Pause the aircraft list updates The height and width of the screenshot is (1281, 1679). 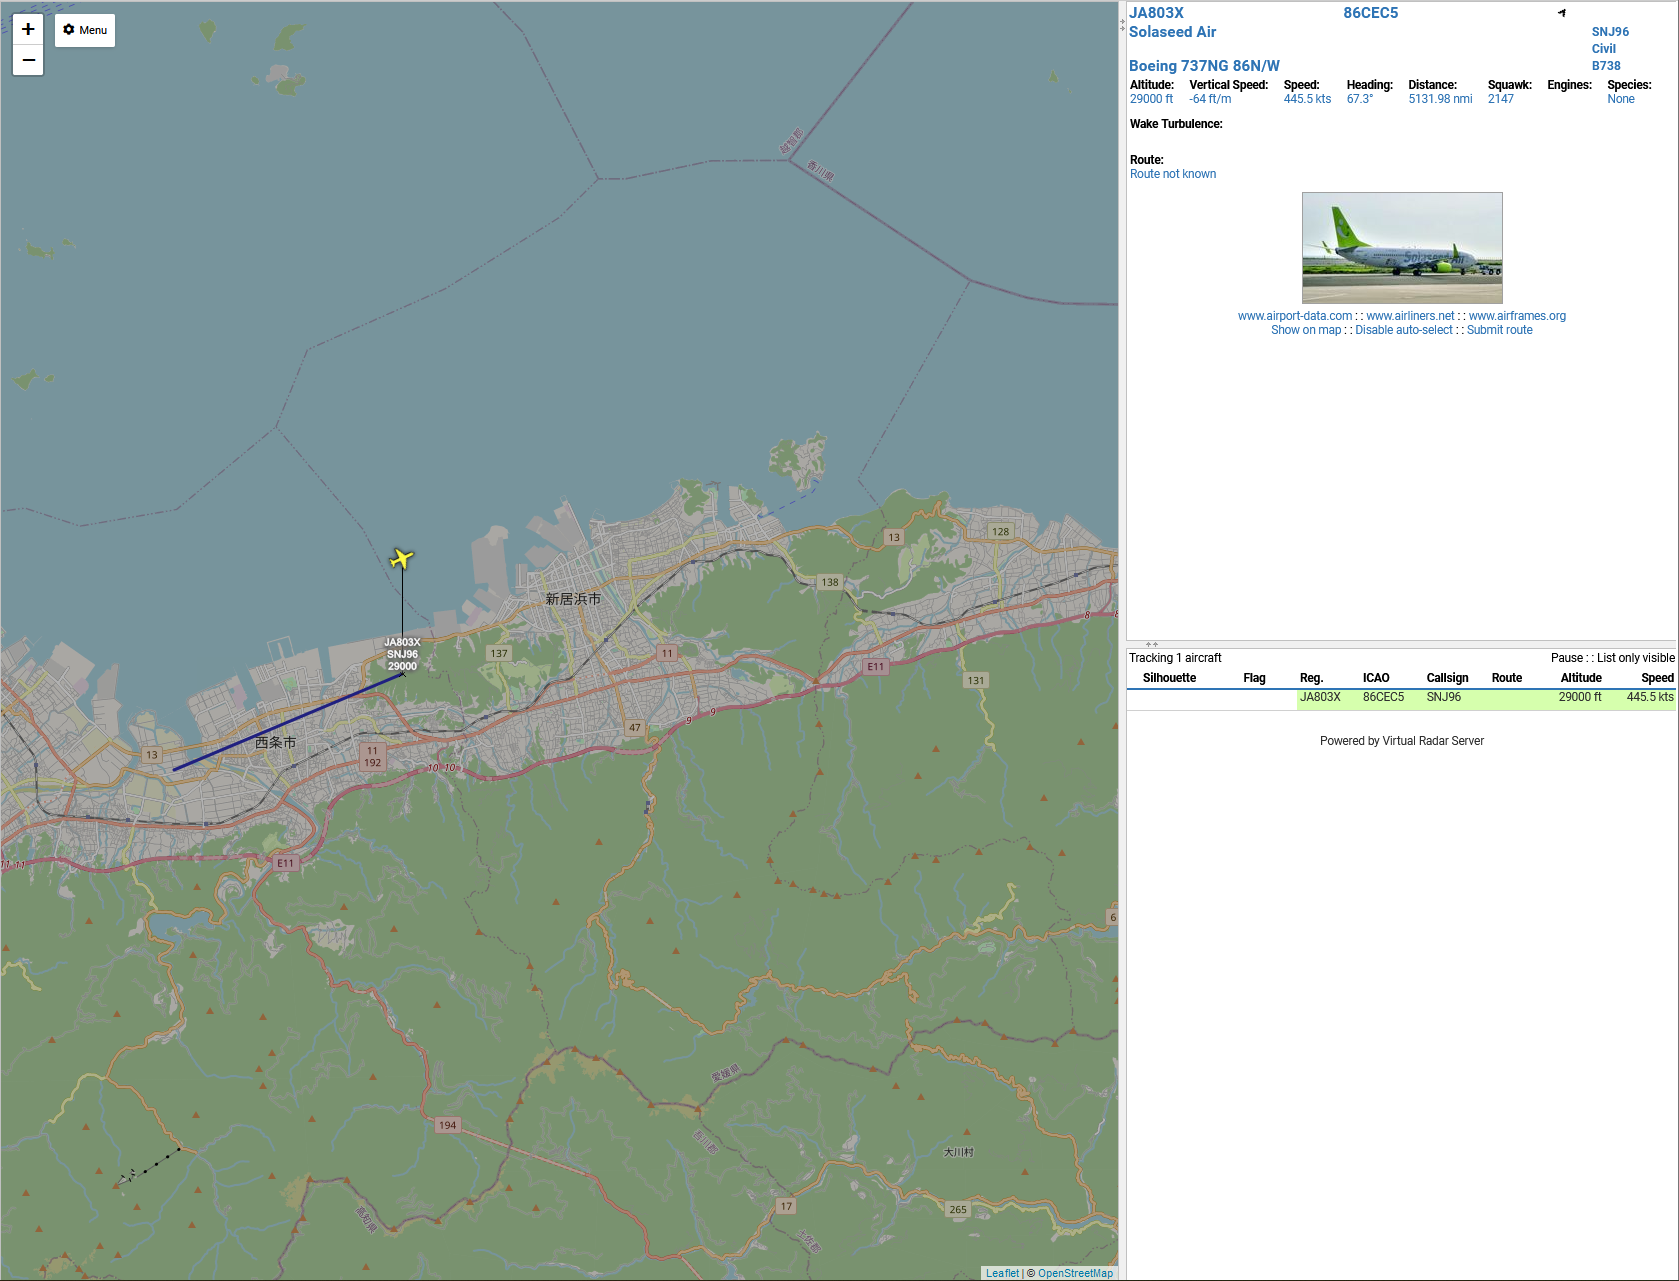point(1566,658)
